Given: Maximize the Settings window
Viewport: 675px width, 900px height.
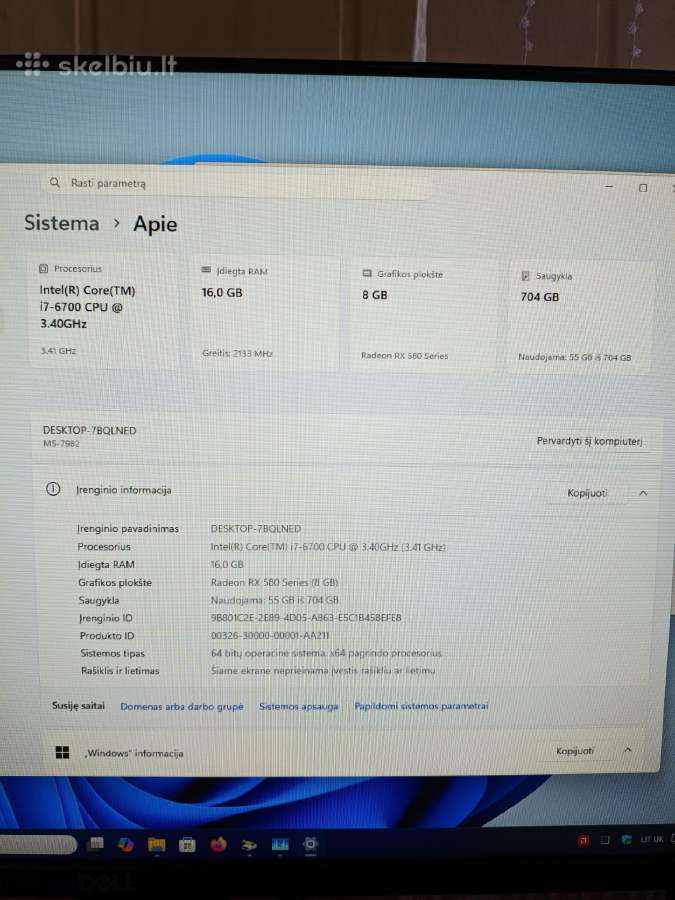Looking at the screenshot, I should pyautogui.click(x=643, y=188).
